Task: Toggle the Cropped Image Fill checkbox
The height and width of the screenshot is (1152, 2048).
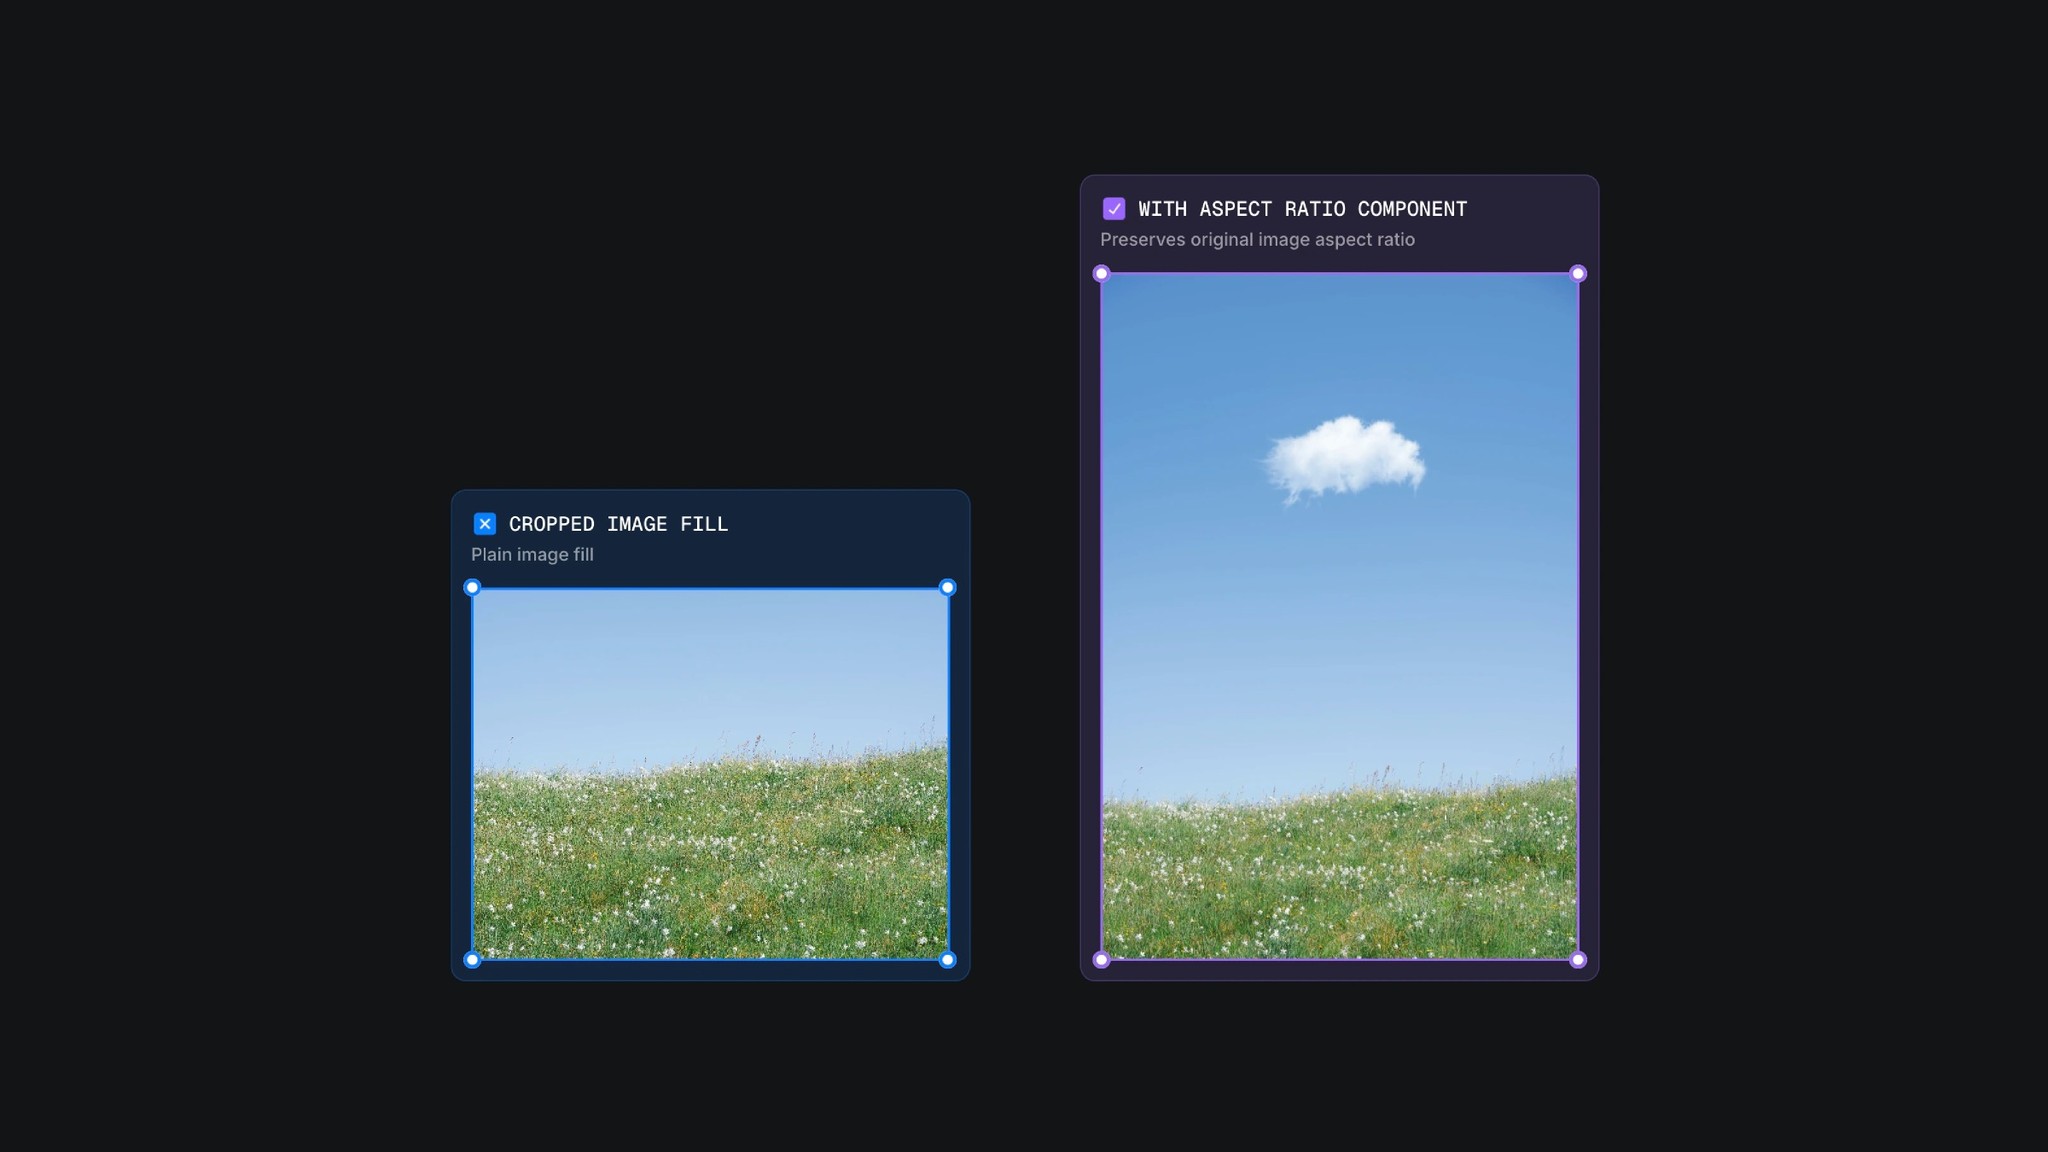Action: [485, 523]
